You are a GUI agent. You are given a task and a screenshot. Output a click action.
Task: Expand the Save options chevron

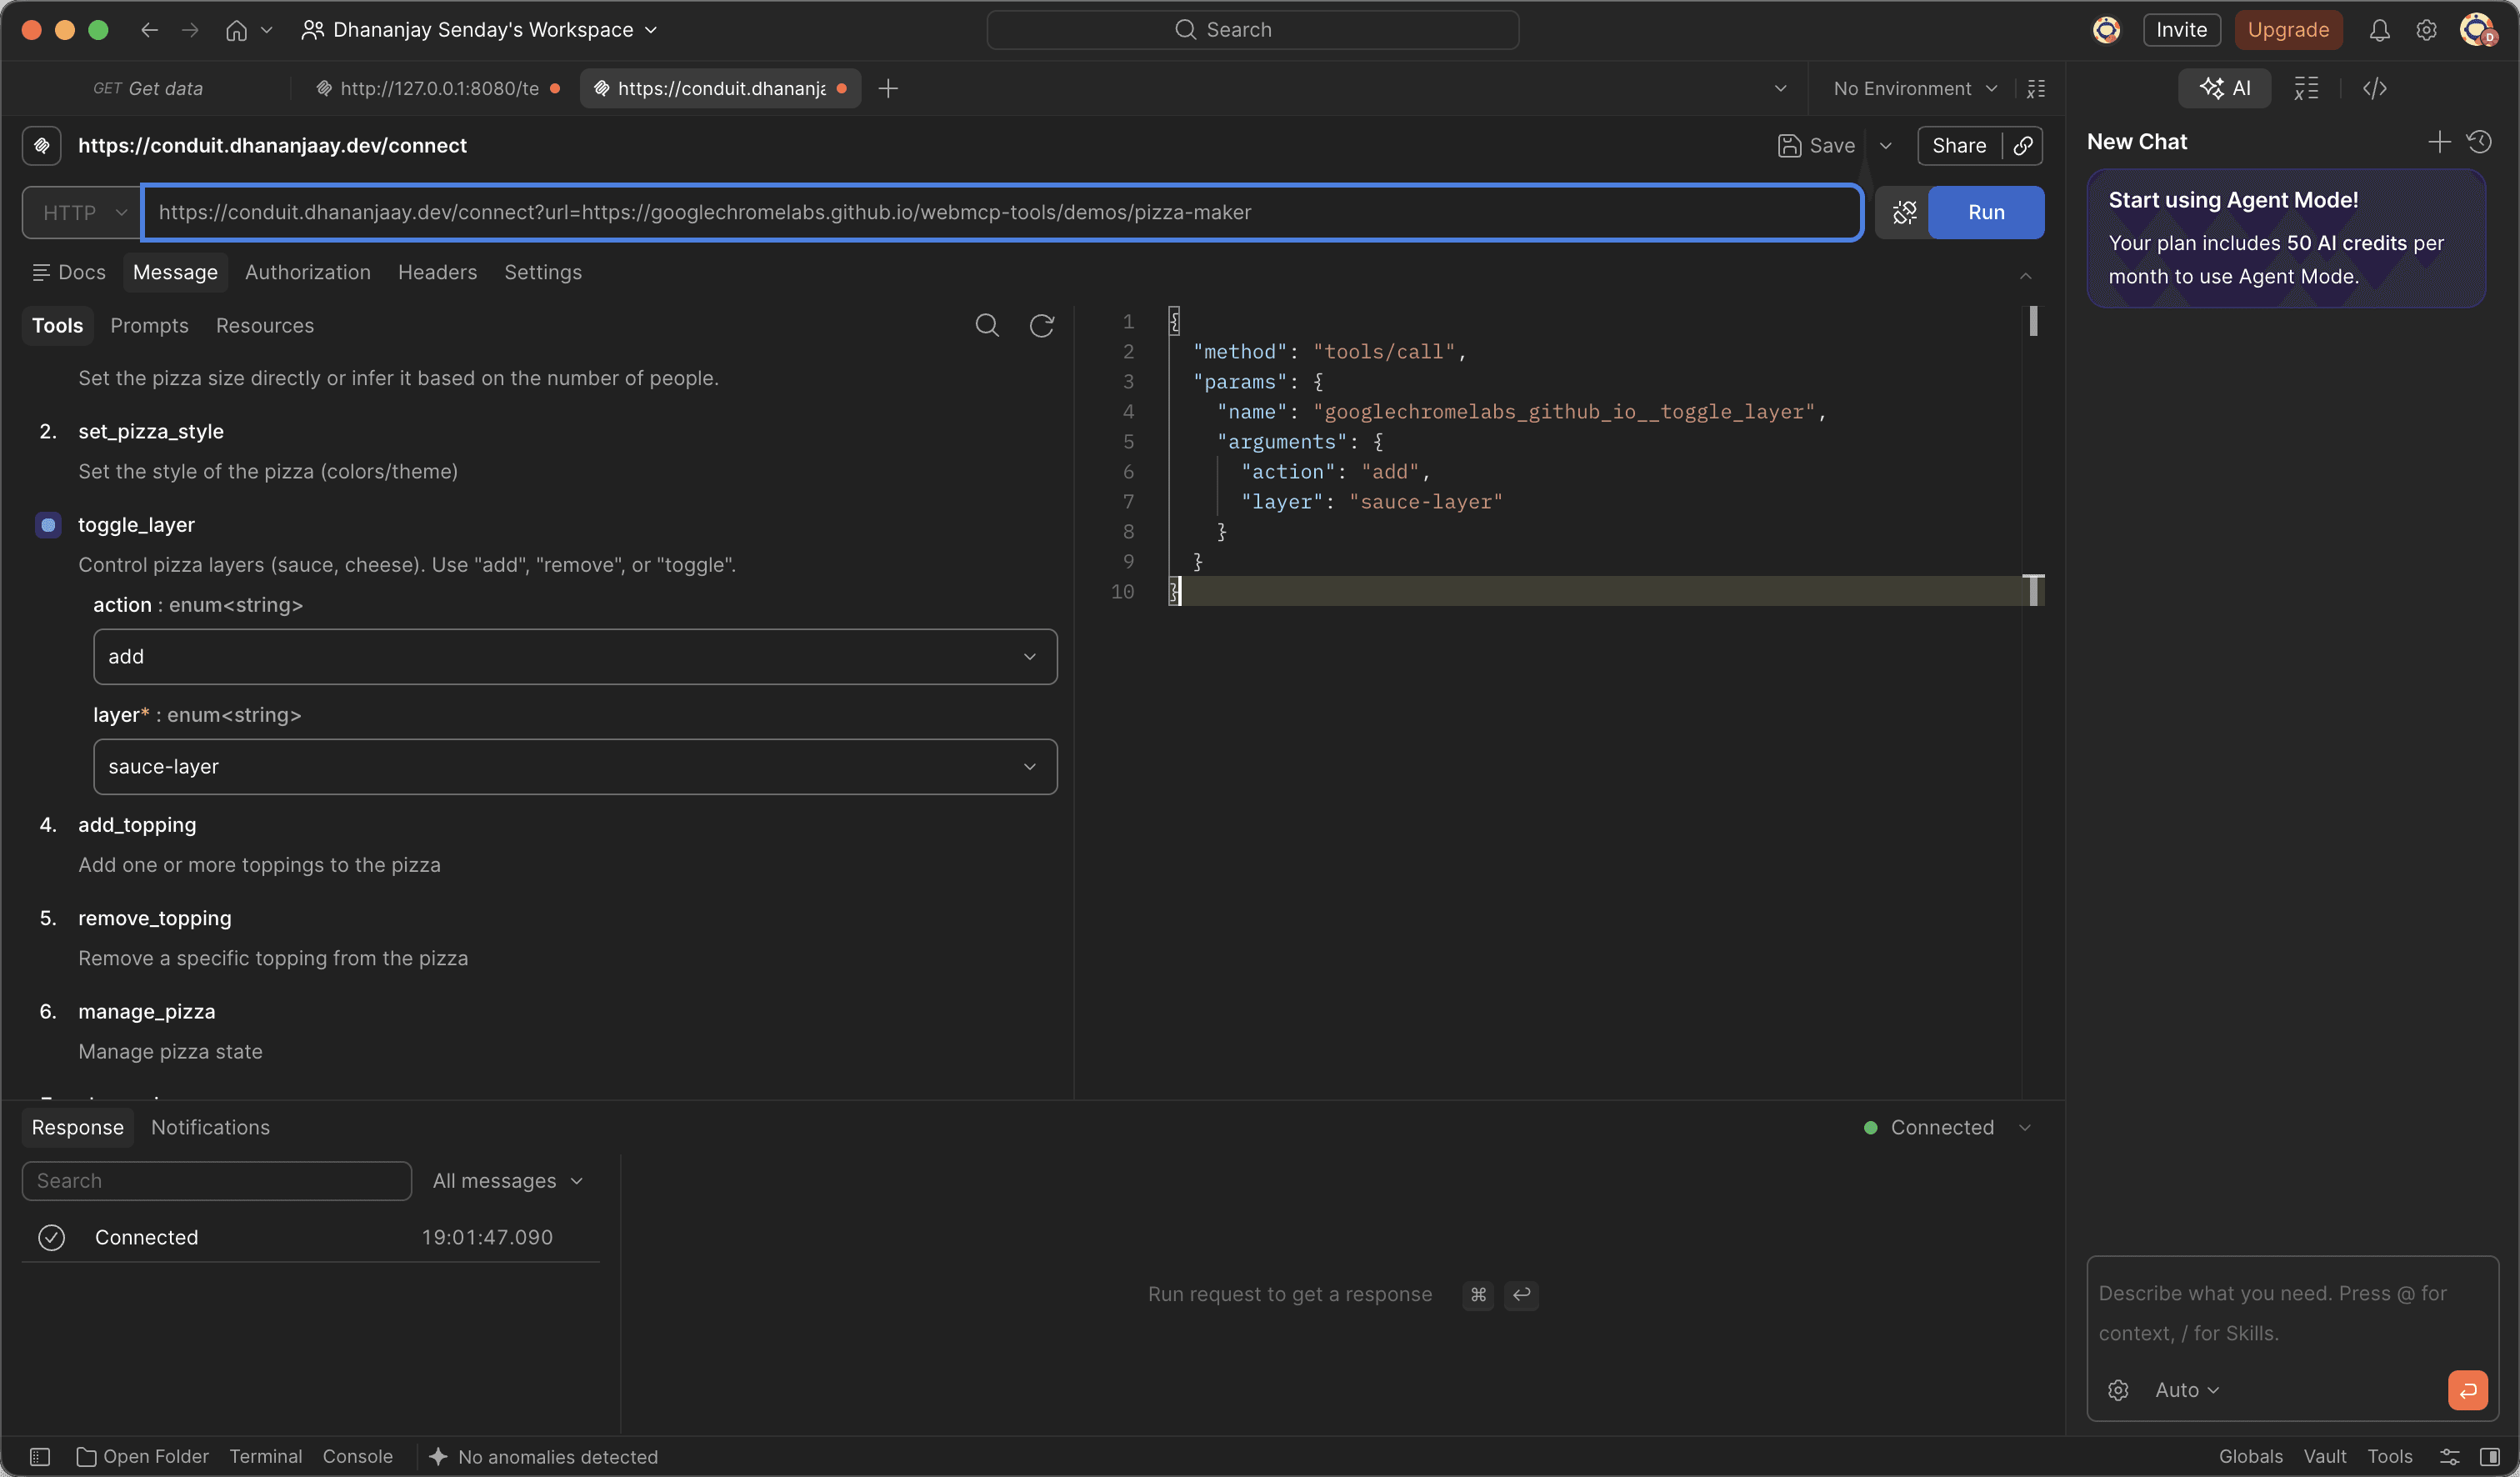[x=1885, y=146]
